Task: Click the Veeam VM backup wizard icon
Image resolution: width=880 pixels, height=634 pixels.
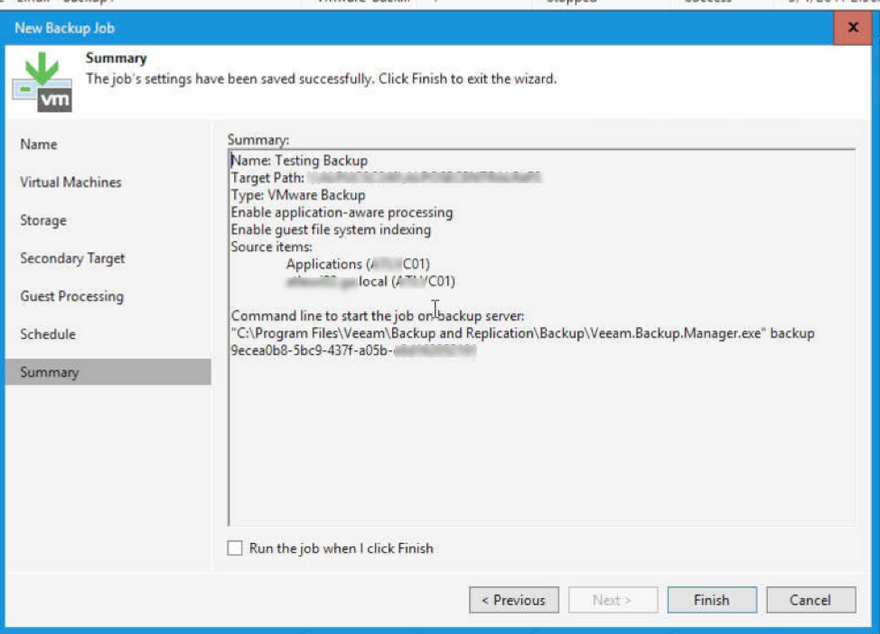Action: (x=43, y=82)
